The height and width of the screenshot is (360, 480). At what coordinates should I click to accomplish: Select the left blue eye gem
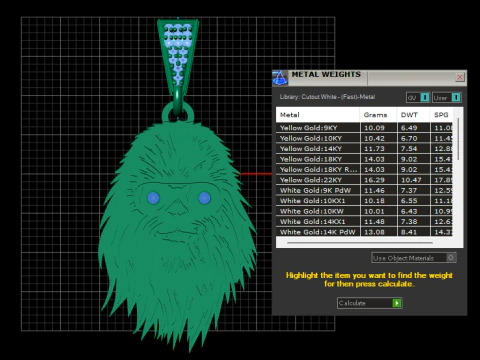(x=153, y=198)
